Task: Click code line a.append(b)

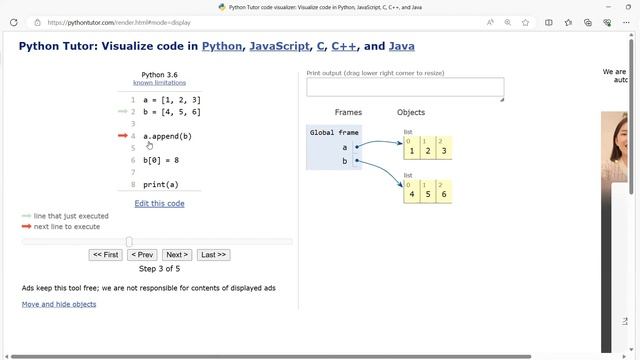Action: (167, 136)
